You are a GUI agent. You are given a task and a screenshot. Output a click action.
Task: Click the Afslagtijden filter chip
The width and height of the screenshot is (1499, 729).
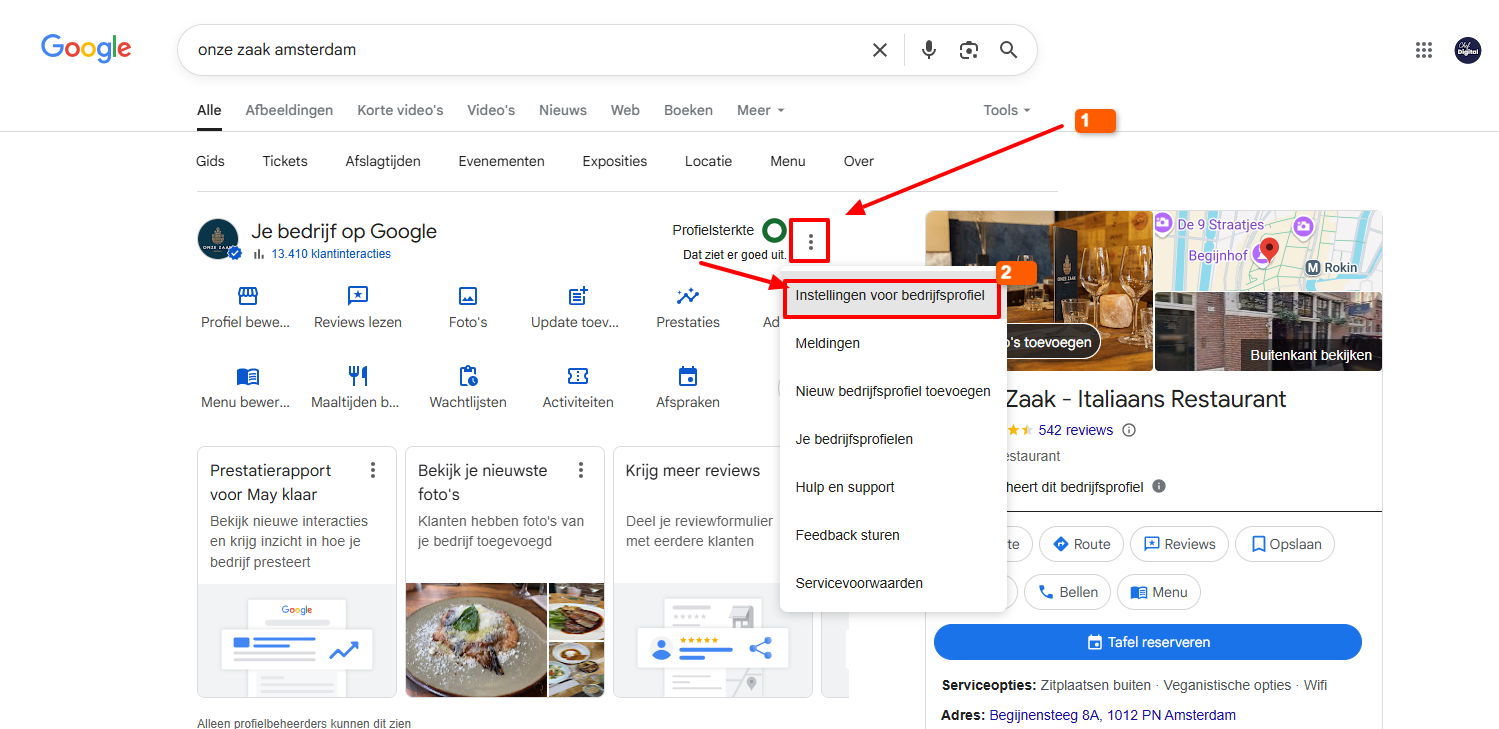pos(383,161)
